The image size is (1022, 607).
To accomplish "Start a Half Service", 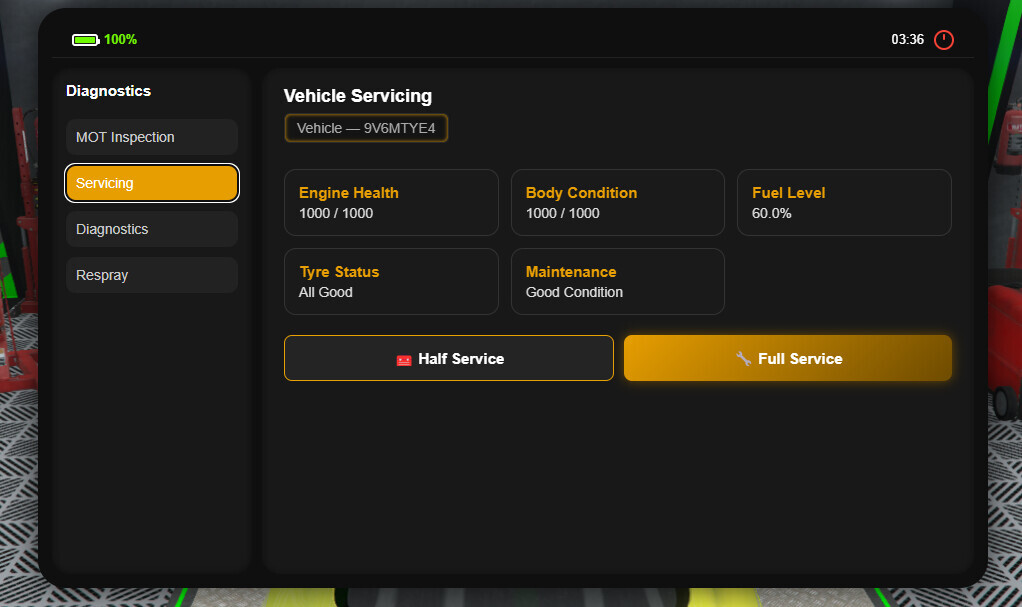I will (449, 358).
